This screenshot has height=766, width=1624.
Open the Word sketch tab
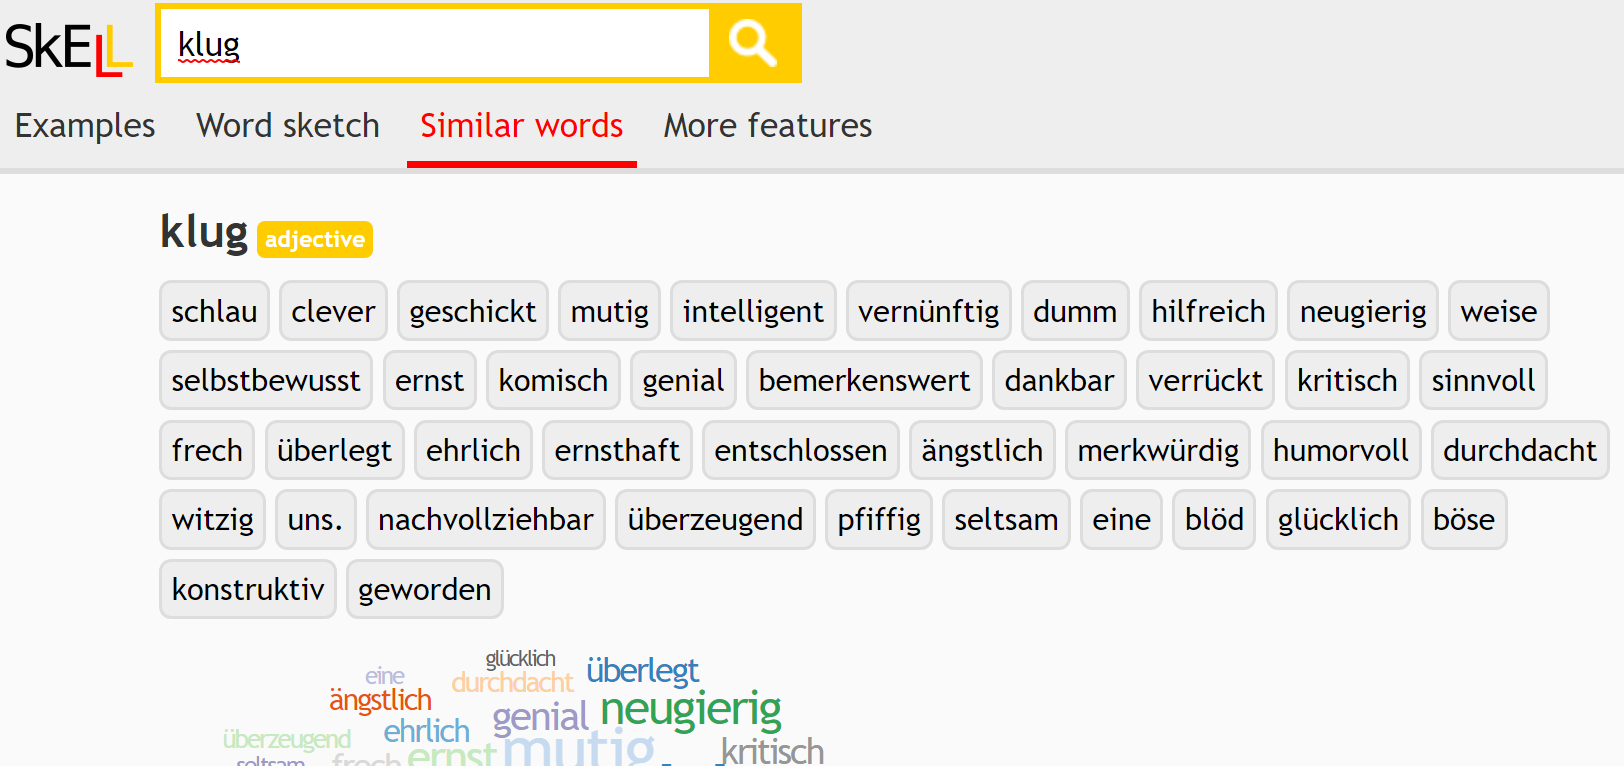point(288,126)
